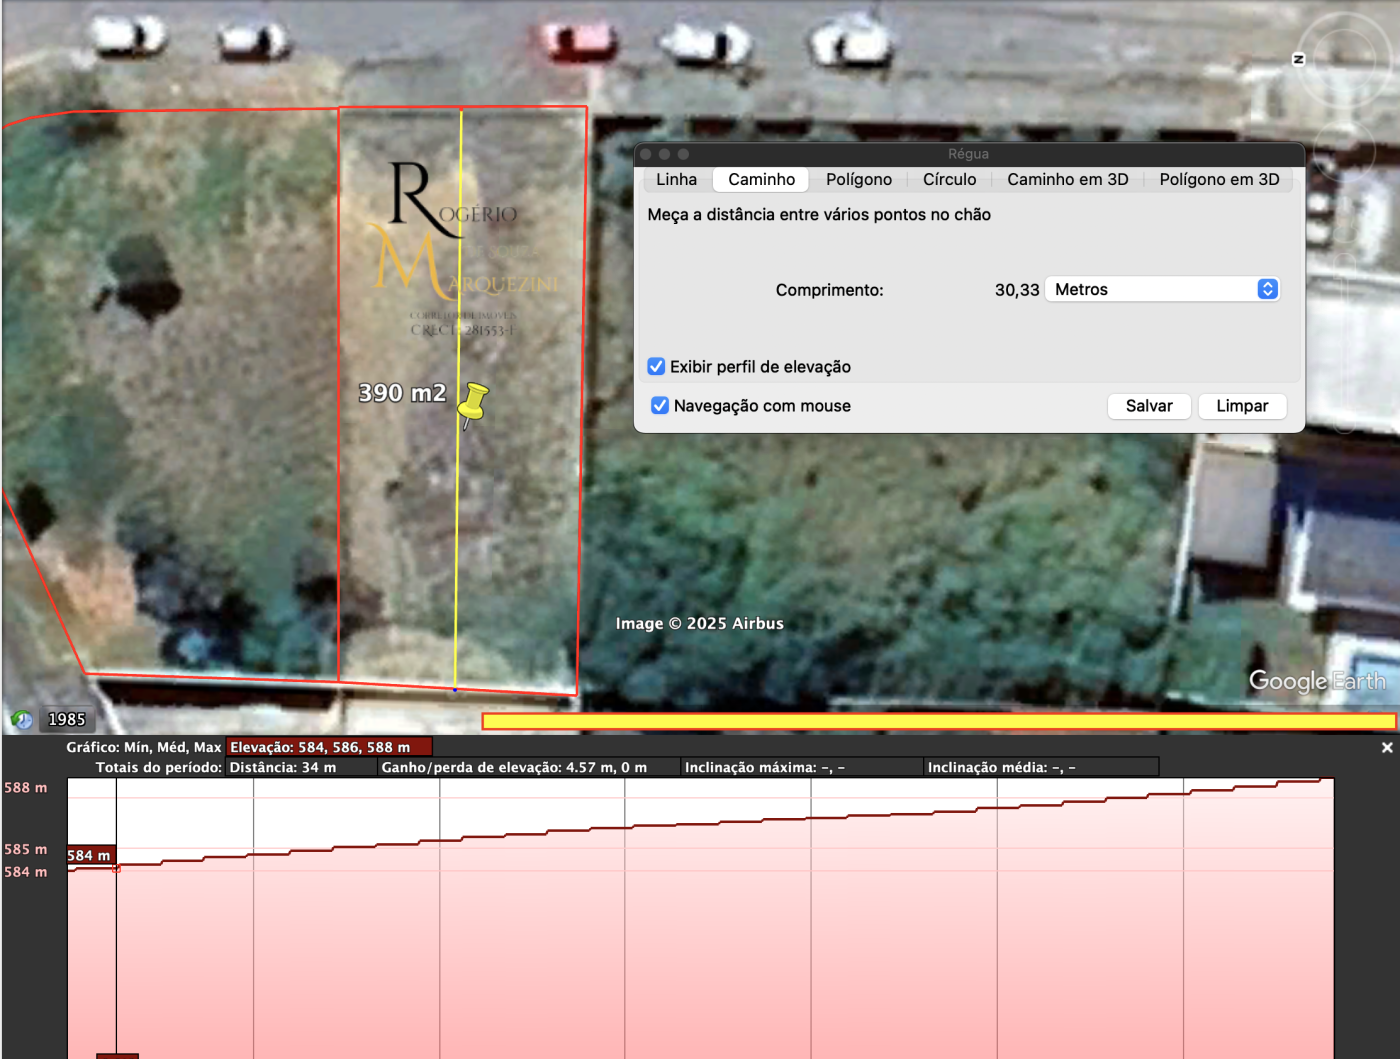Click the 588 m axis label
The width and height of the screenshot is (1400, 1059).
[x=26, y=788]
